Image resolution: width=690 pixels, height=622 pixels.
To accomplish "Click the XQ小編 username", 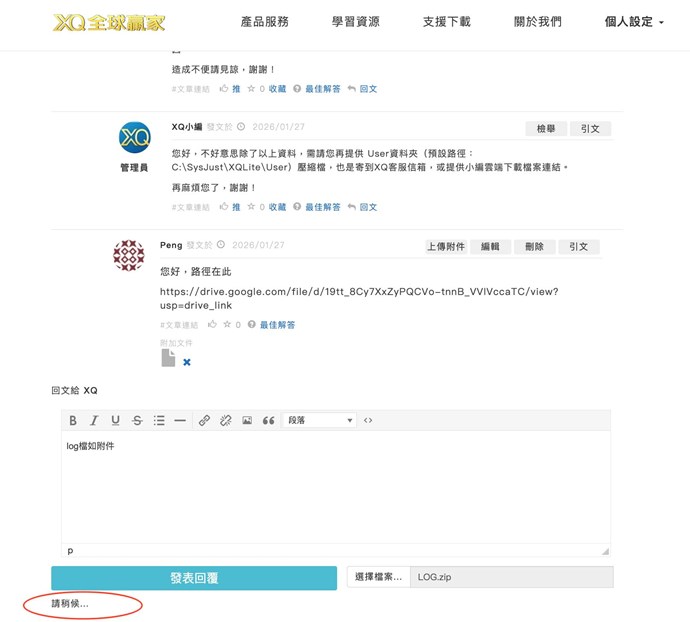I will pos(187,127).
